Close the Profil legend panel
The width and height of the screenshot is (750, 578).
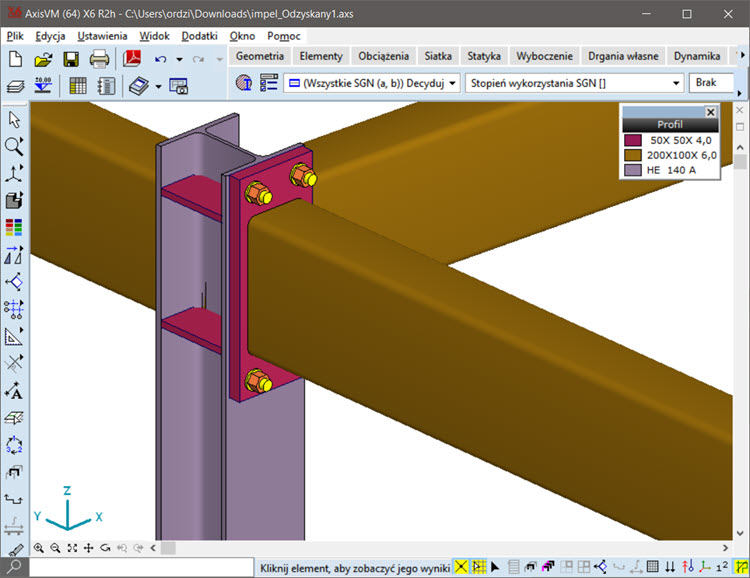[x=711, y=112]
